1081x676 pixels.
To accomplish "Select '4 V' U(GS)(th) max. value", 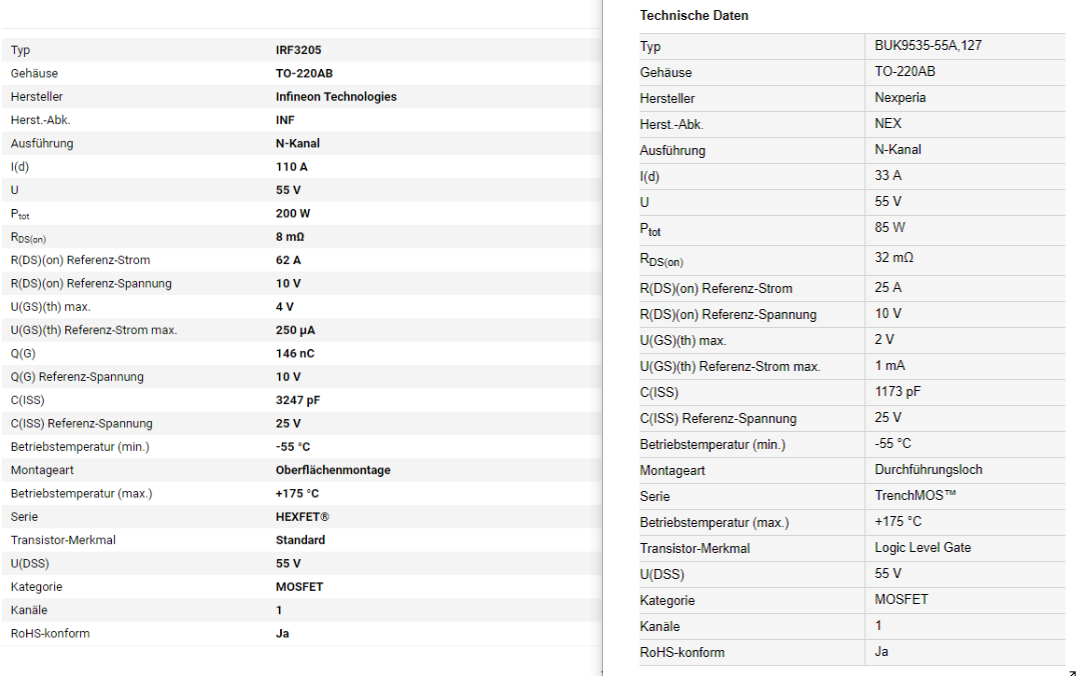I will pyautogui.click(x=284, y=307).
